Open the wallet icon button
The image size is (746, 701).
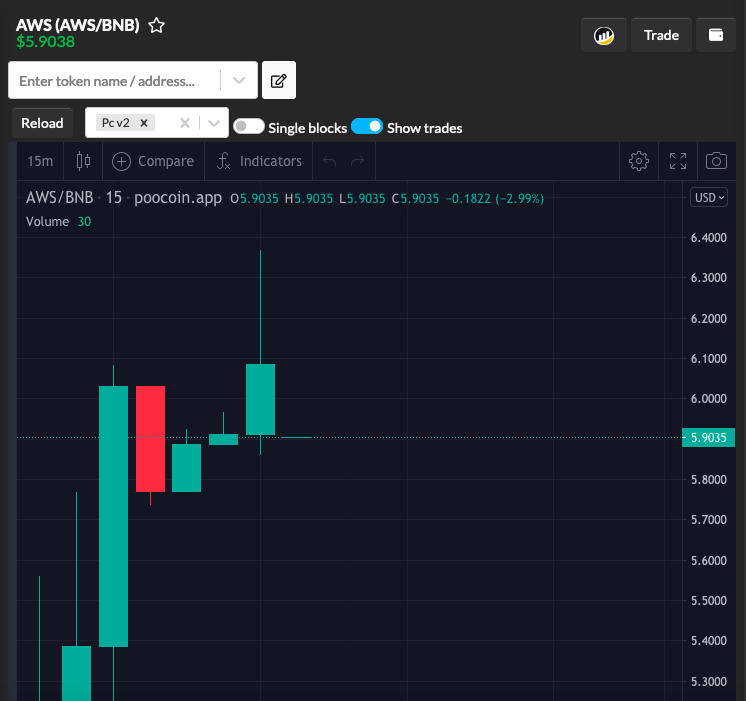[x=716, y=35]
